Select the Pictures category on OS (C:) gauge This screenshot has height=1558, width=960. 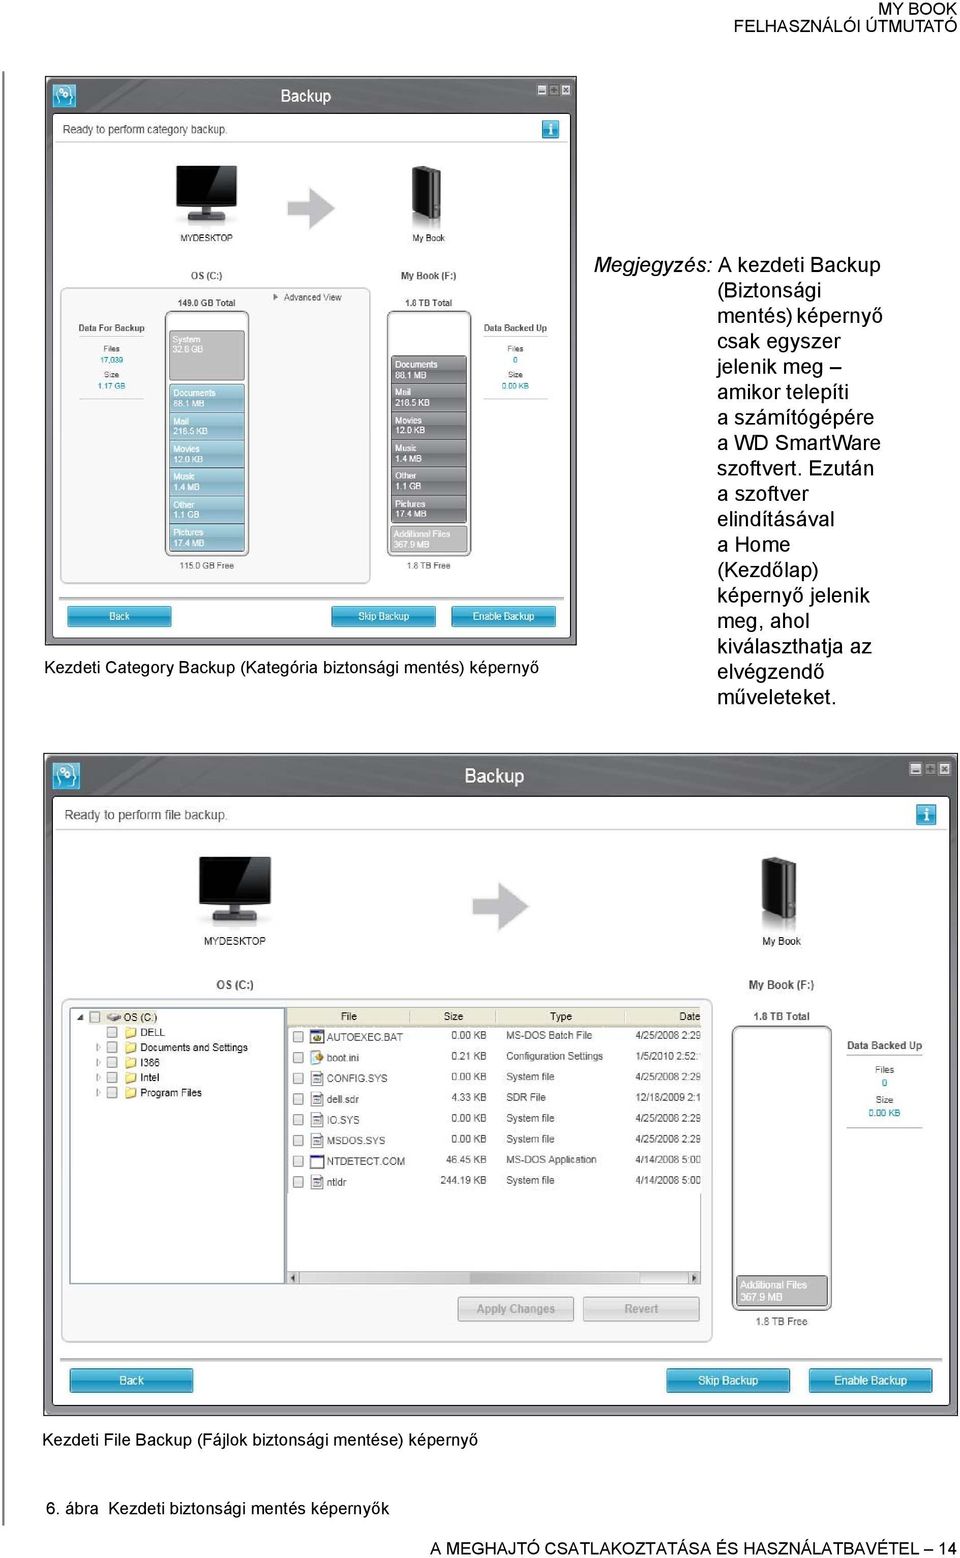pos(207,538)
